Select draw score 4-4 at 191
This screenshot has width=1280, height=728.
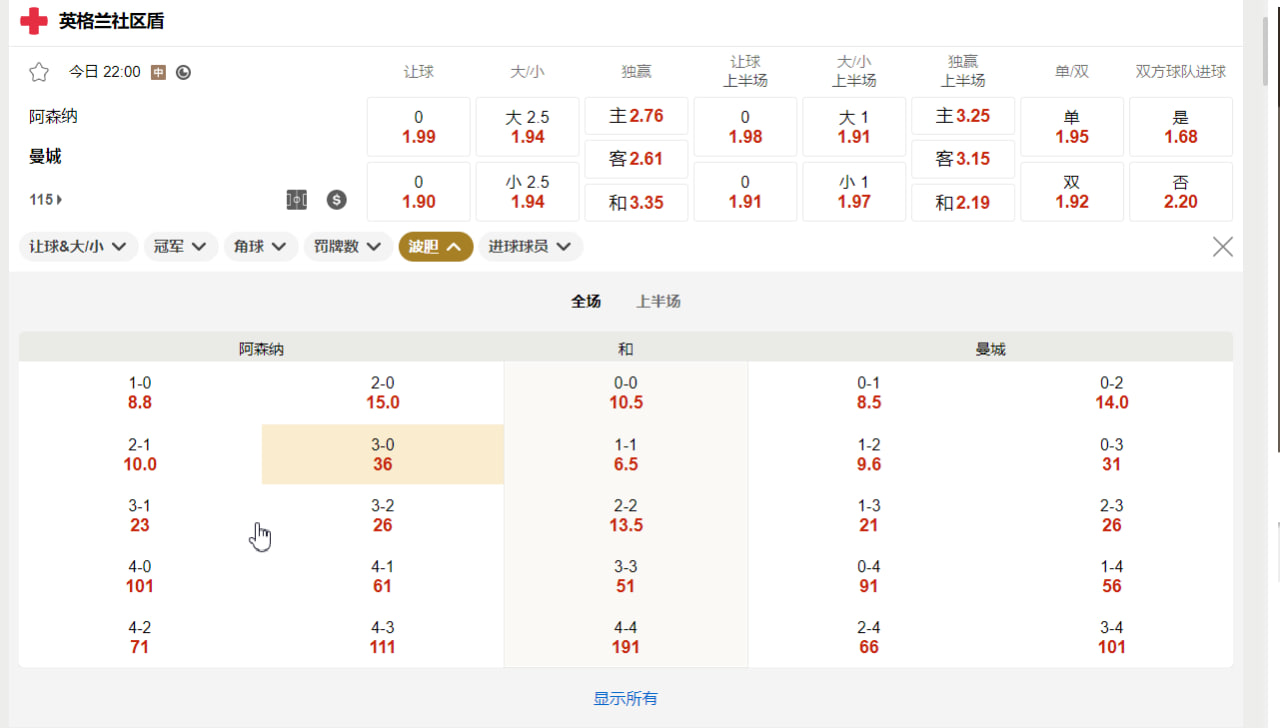tap(626, 637)
